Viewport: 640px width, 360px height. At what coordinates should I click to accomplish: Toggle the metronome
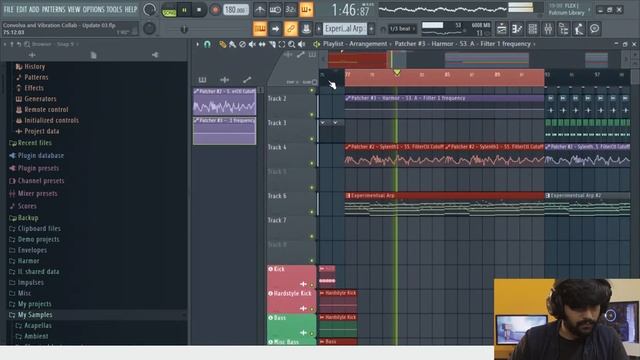pos(260,10)
